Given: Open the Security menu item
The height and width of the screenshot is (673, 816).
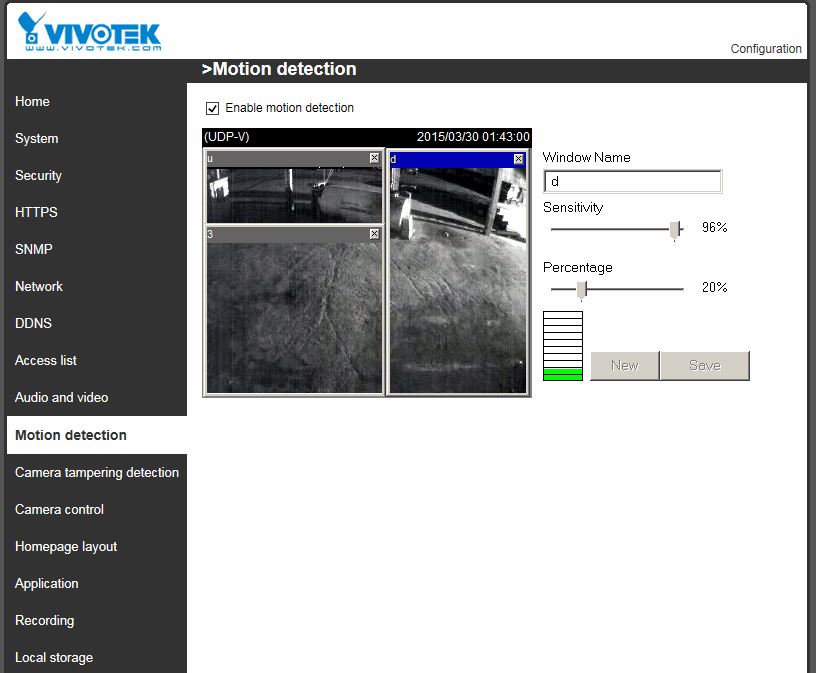Looking at the screenshot, I should tap(38, 176).
